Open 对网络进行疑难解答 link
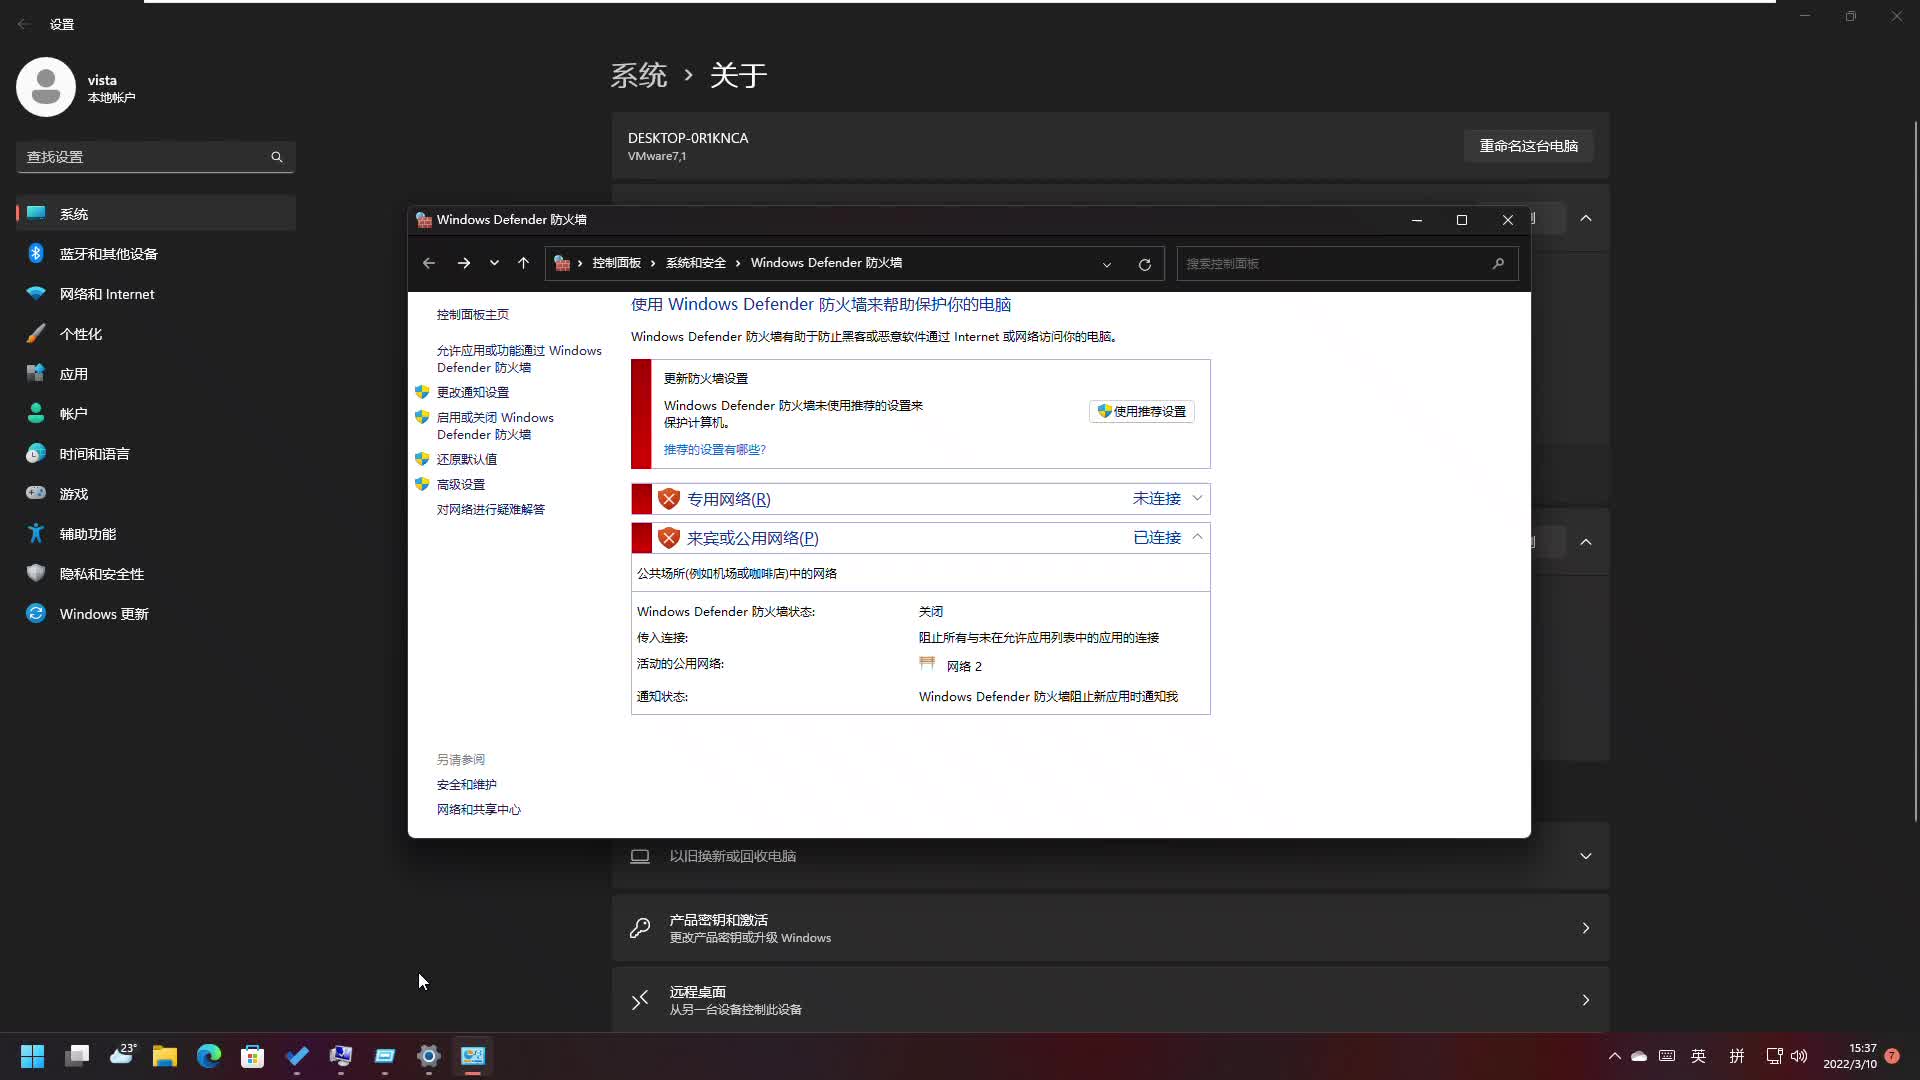Screen dimensions: 1920x1080 tap(491, 509)
